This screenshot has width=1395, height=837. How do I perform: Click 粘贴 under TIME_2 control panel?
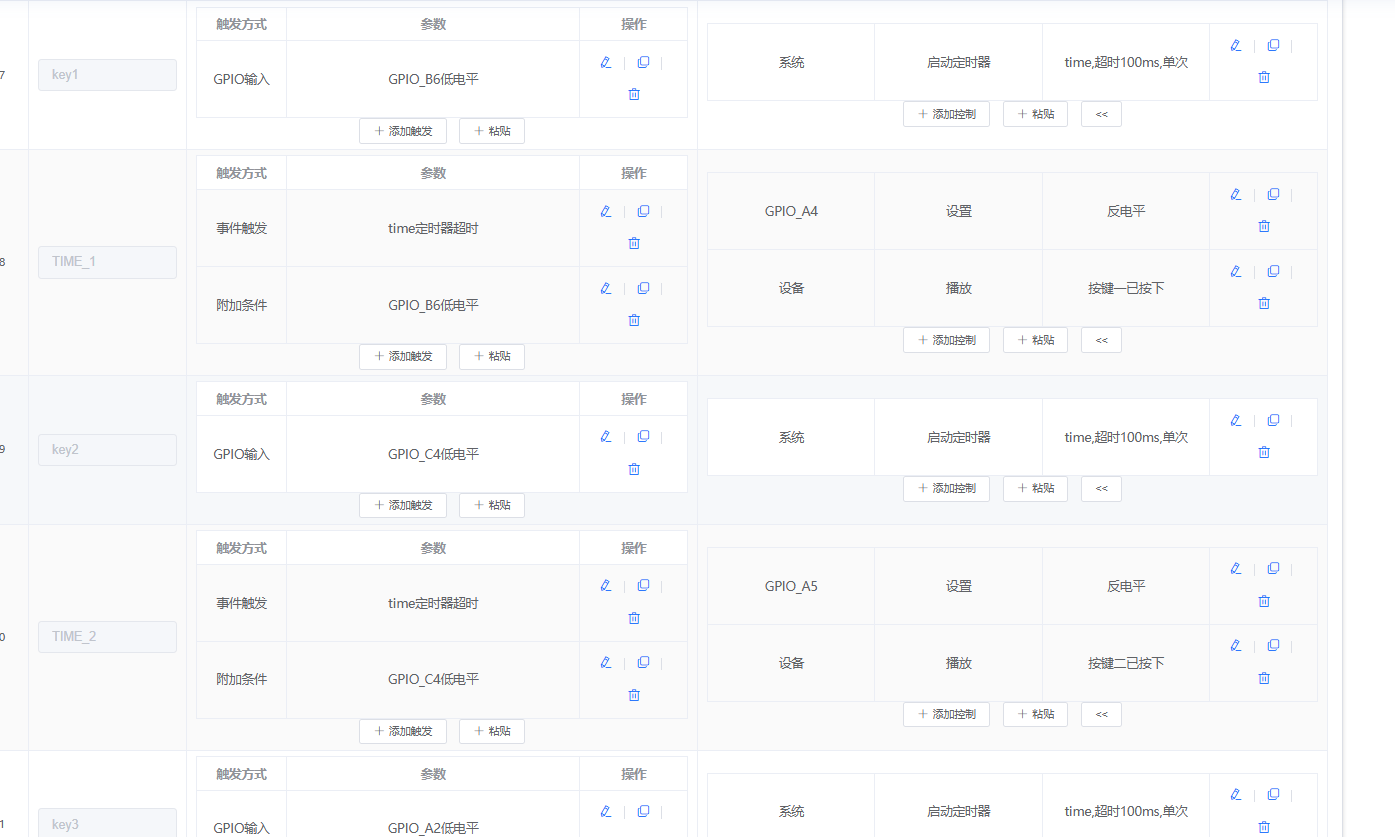click(1035, 713)
